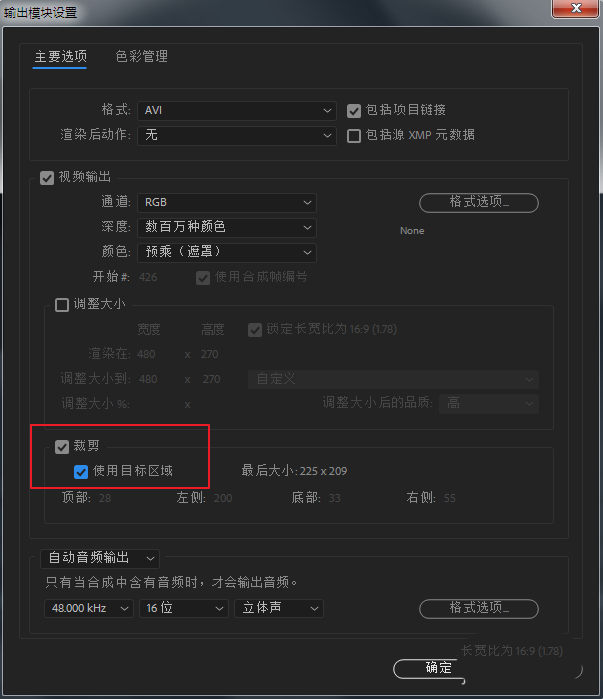The width and height of the screenshot is (603, 699).
Task: Toggle the 裁剪 checkbox
Action: click(62, 446)
